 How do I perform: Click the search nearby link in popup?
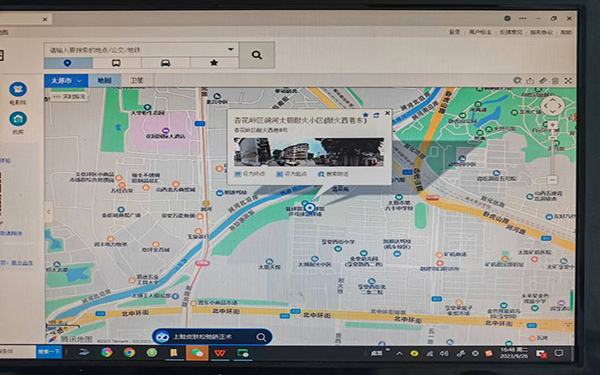click(333, 174)
